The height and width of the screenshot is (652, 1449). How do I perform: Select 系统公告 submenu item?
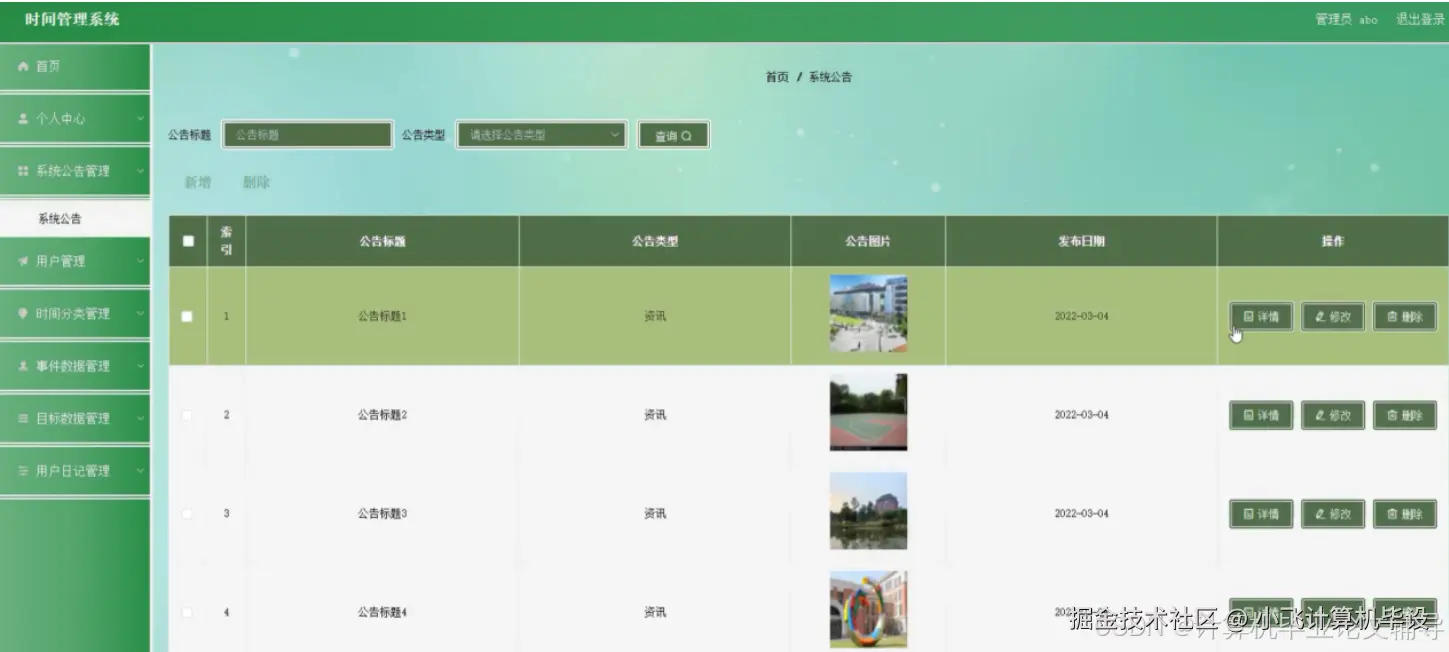pyautogui.click(x=75, y=219)
